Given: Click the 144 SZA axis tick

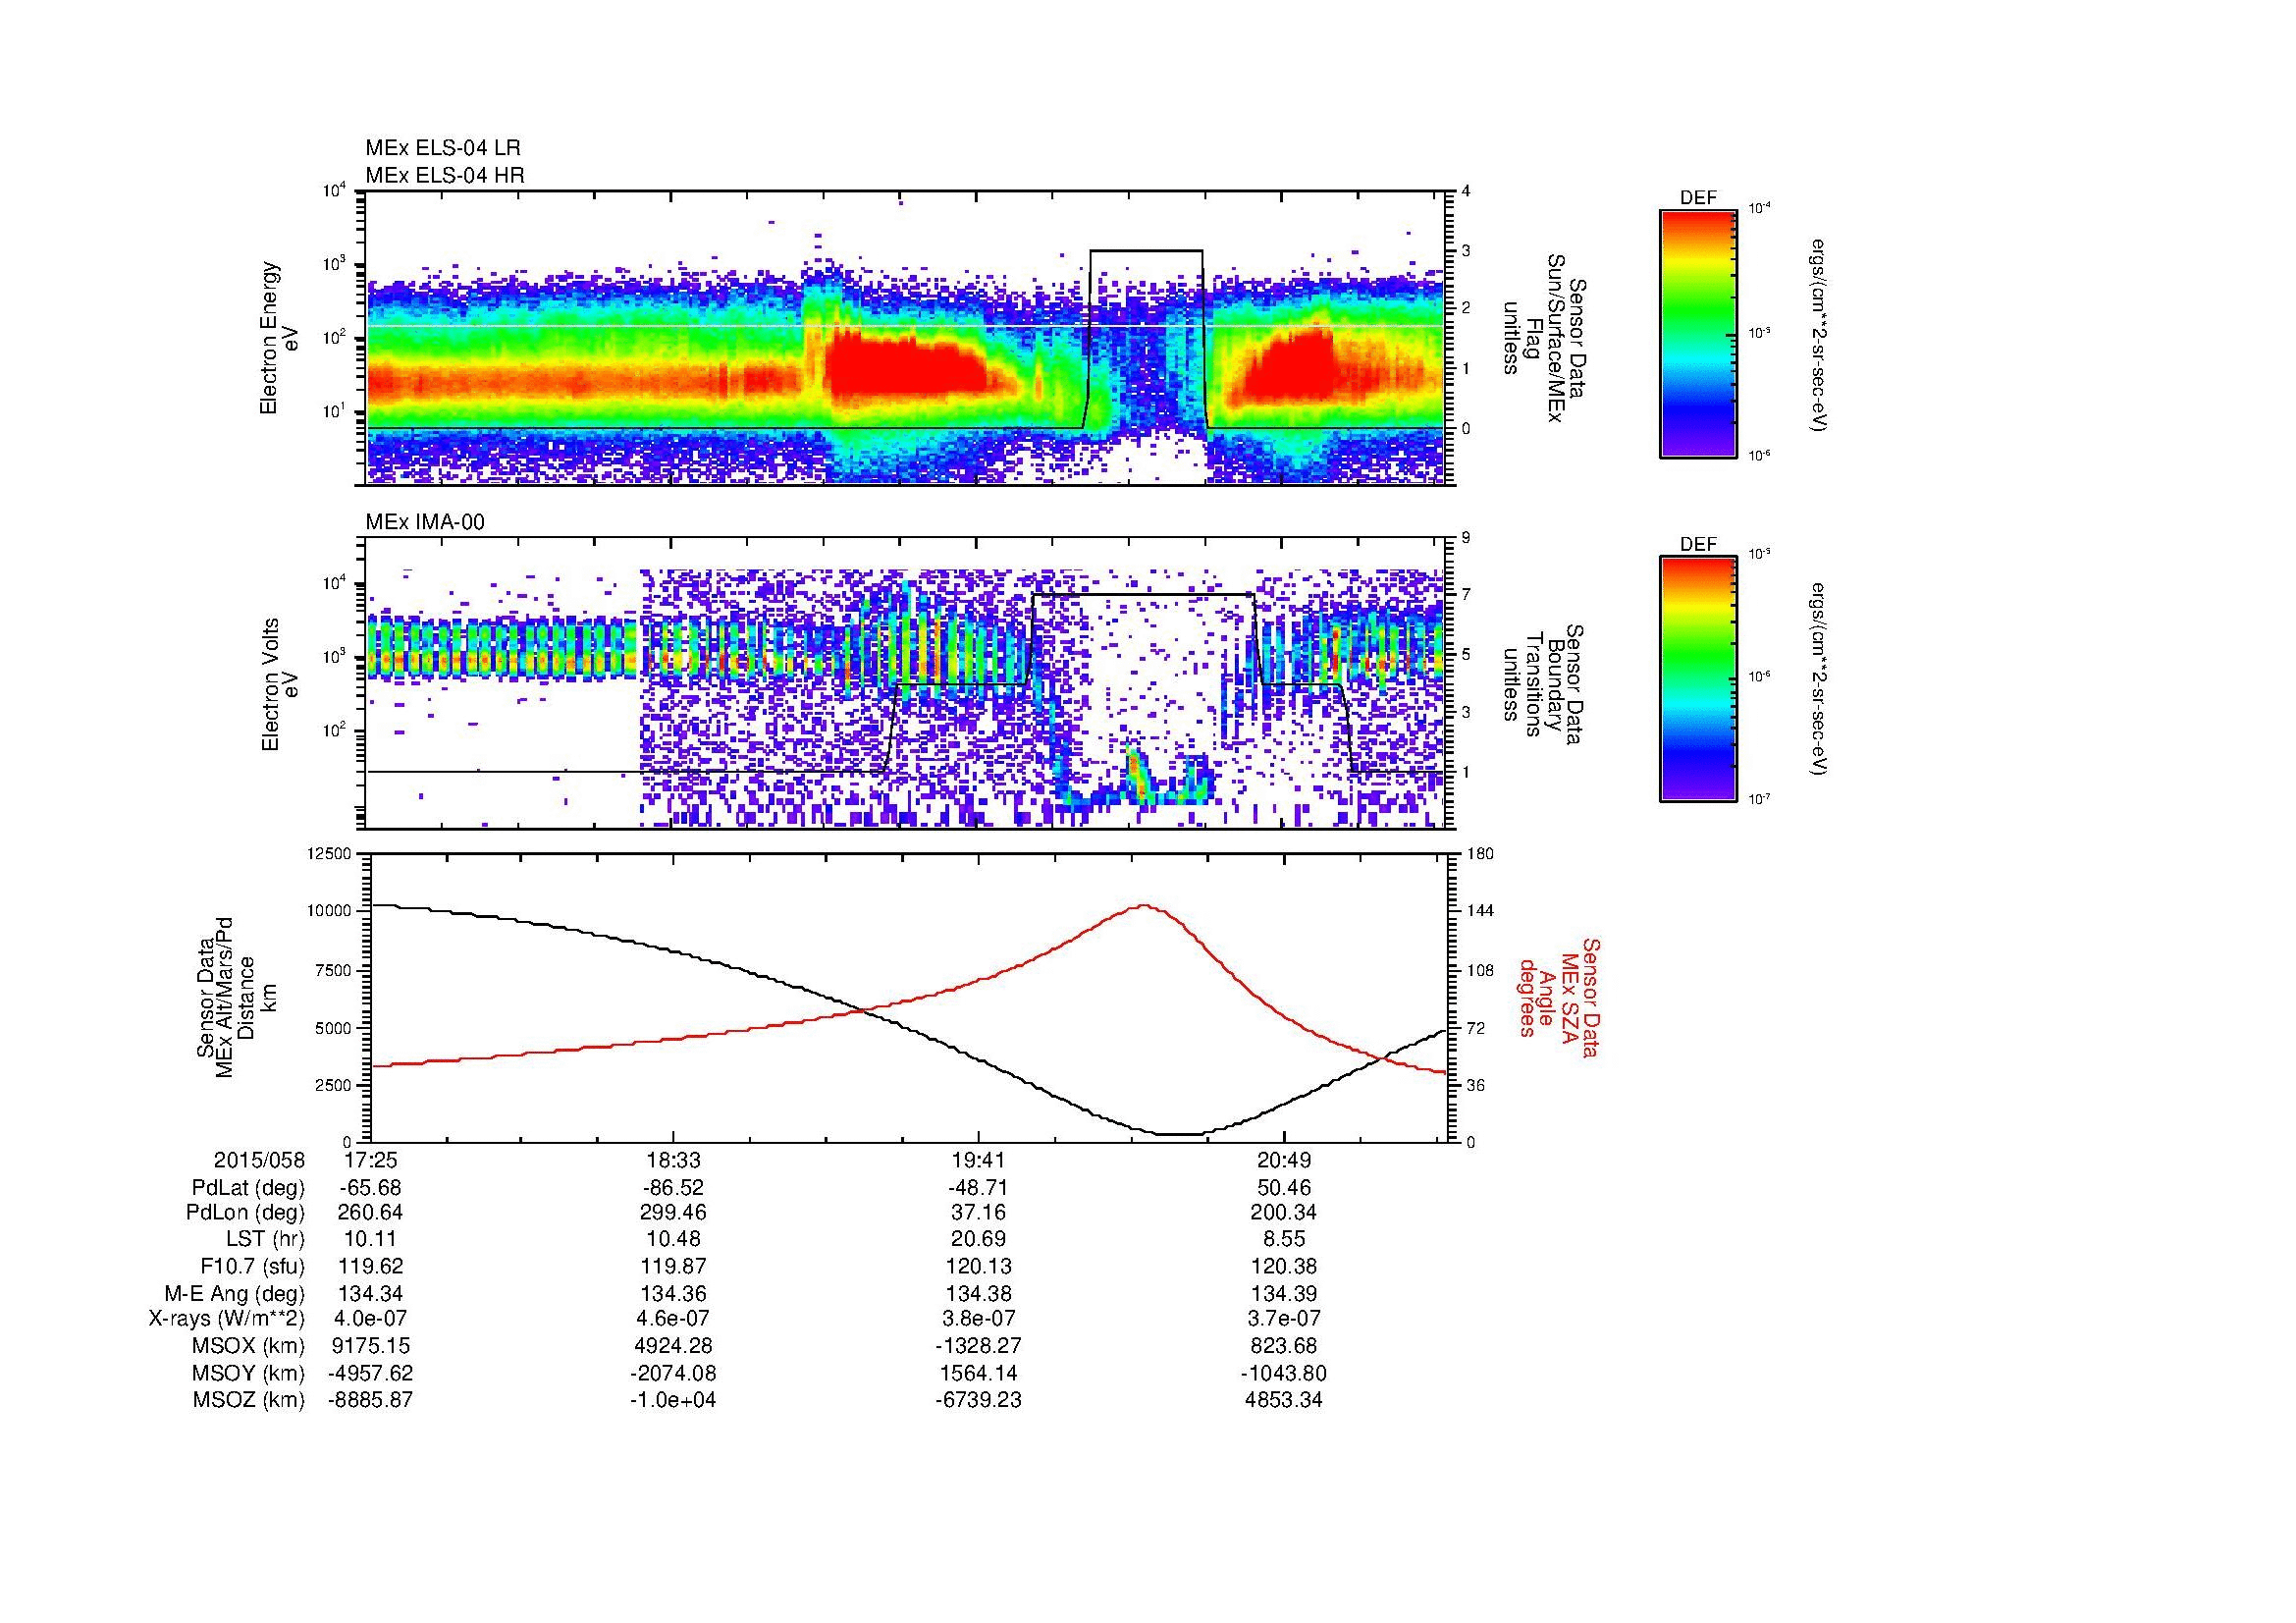Looking at the screenshot, I should [x=1479, y=911].
